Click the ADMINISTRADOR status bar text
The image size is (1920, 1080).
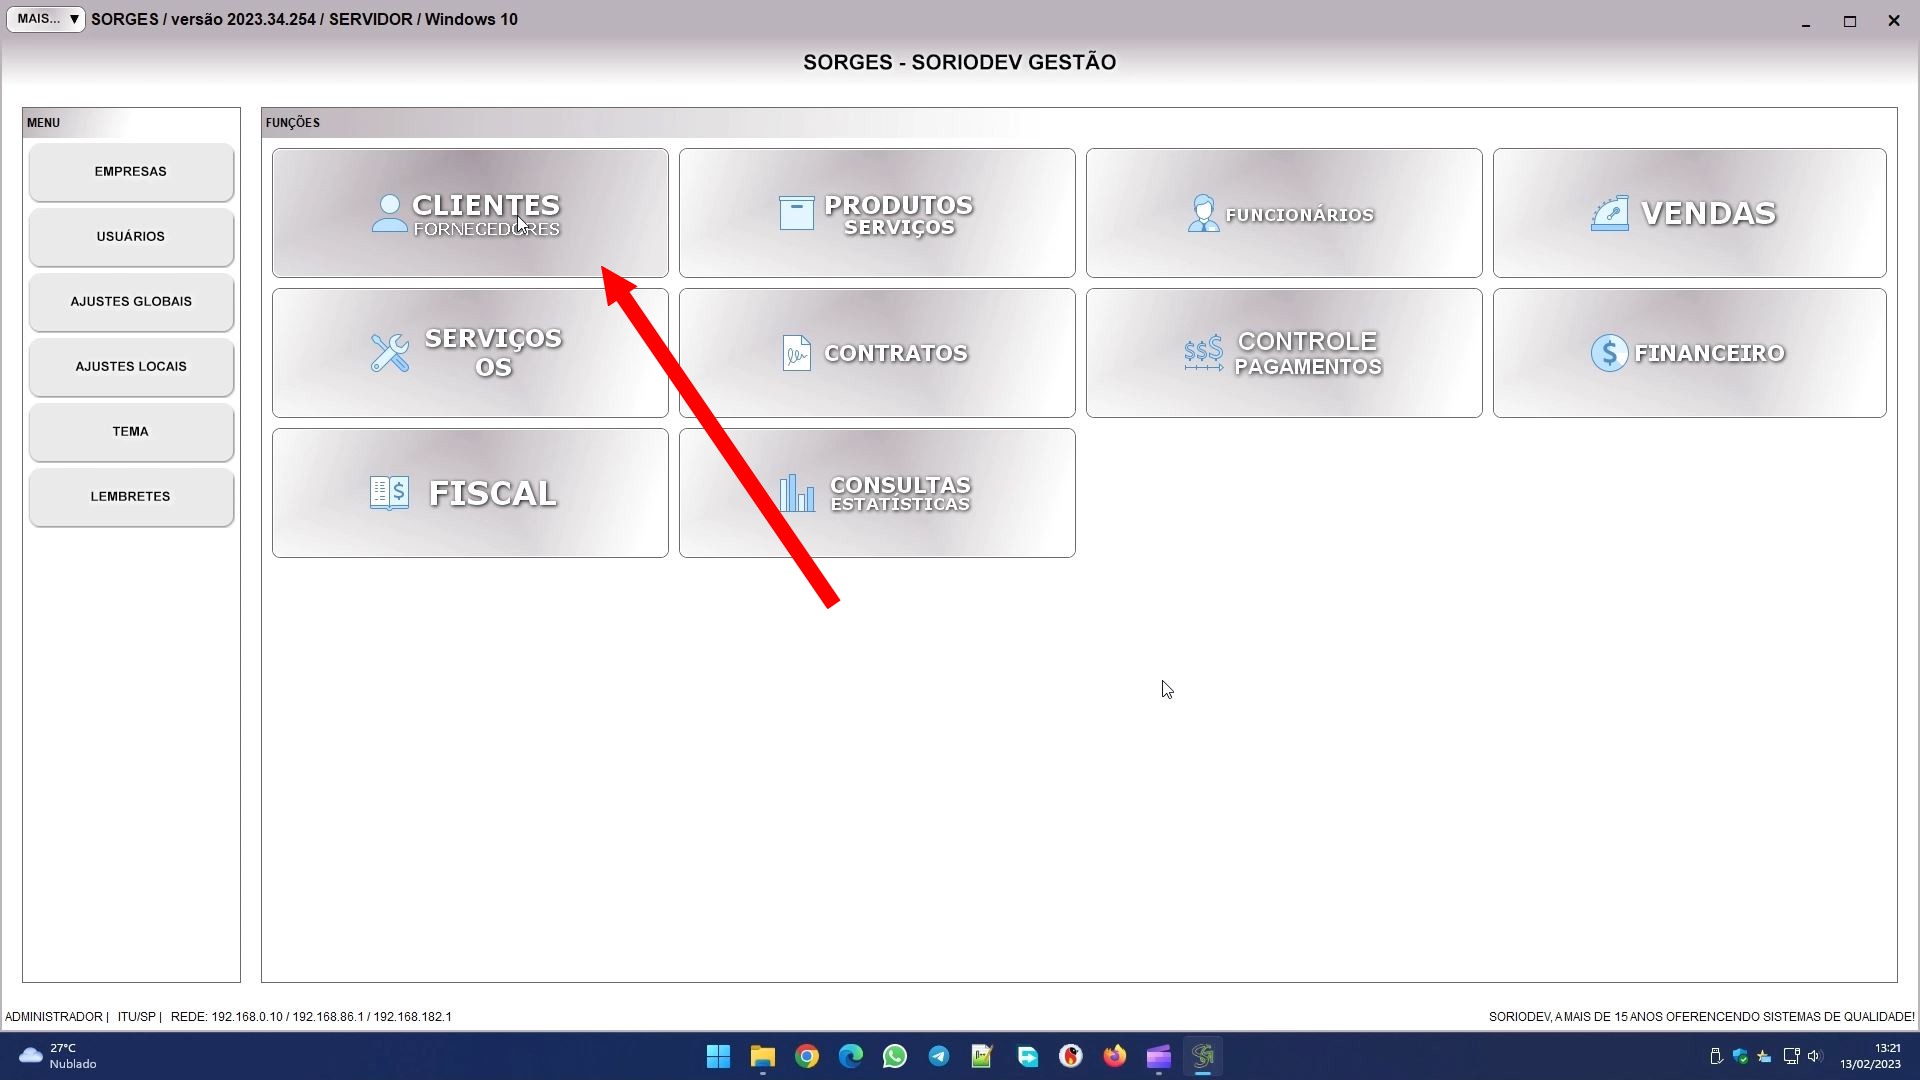54,1017
